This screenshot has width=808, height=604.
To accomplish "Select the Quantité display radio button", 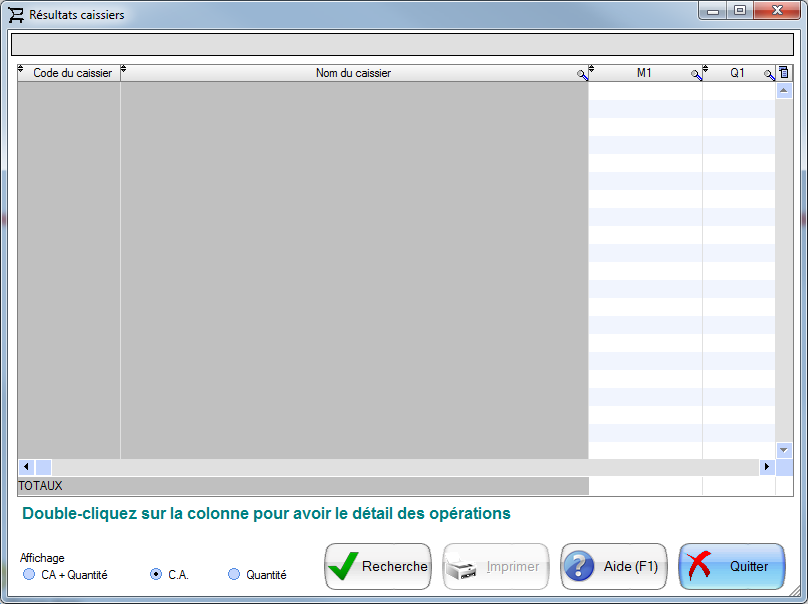I will [234, 575].
